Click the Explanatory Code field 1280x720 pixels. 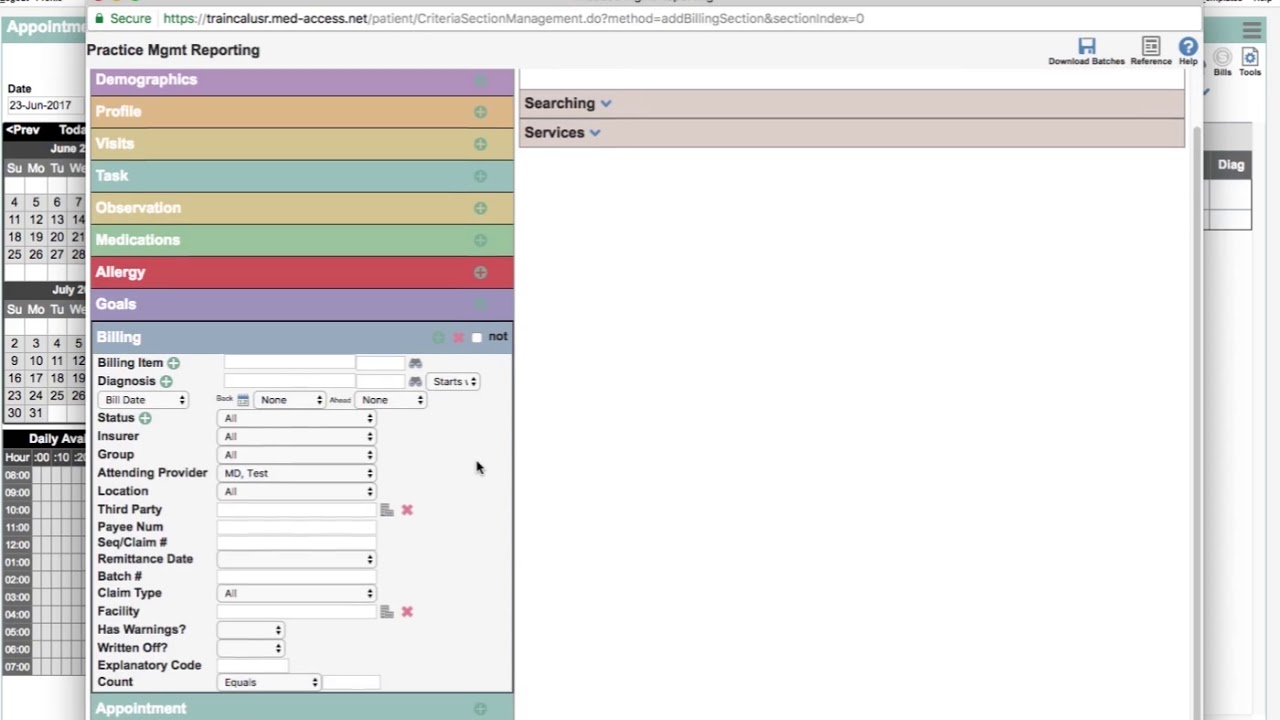tap(252, 666)
